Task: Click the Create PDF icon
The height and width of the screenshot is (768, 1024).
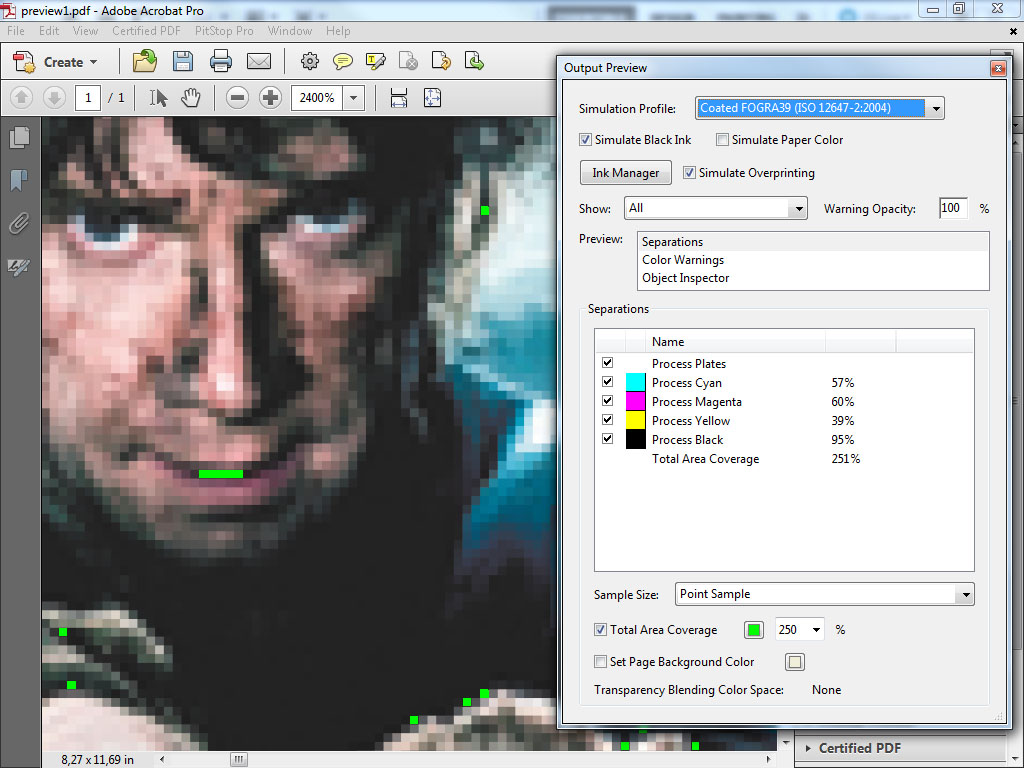Action: [24, 62]
